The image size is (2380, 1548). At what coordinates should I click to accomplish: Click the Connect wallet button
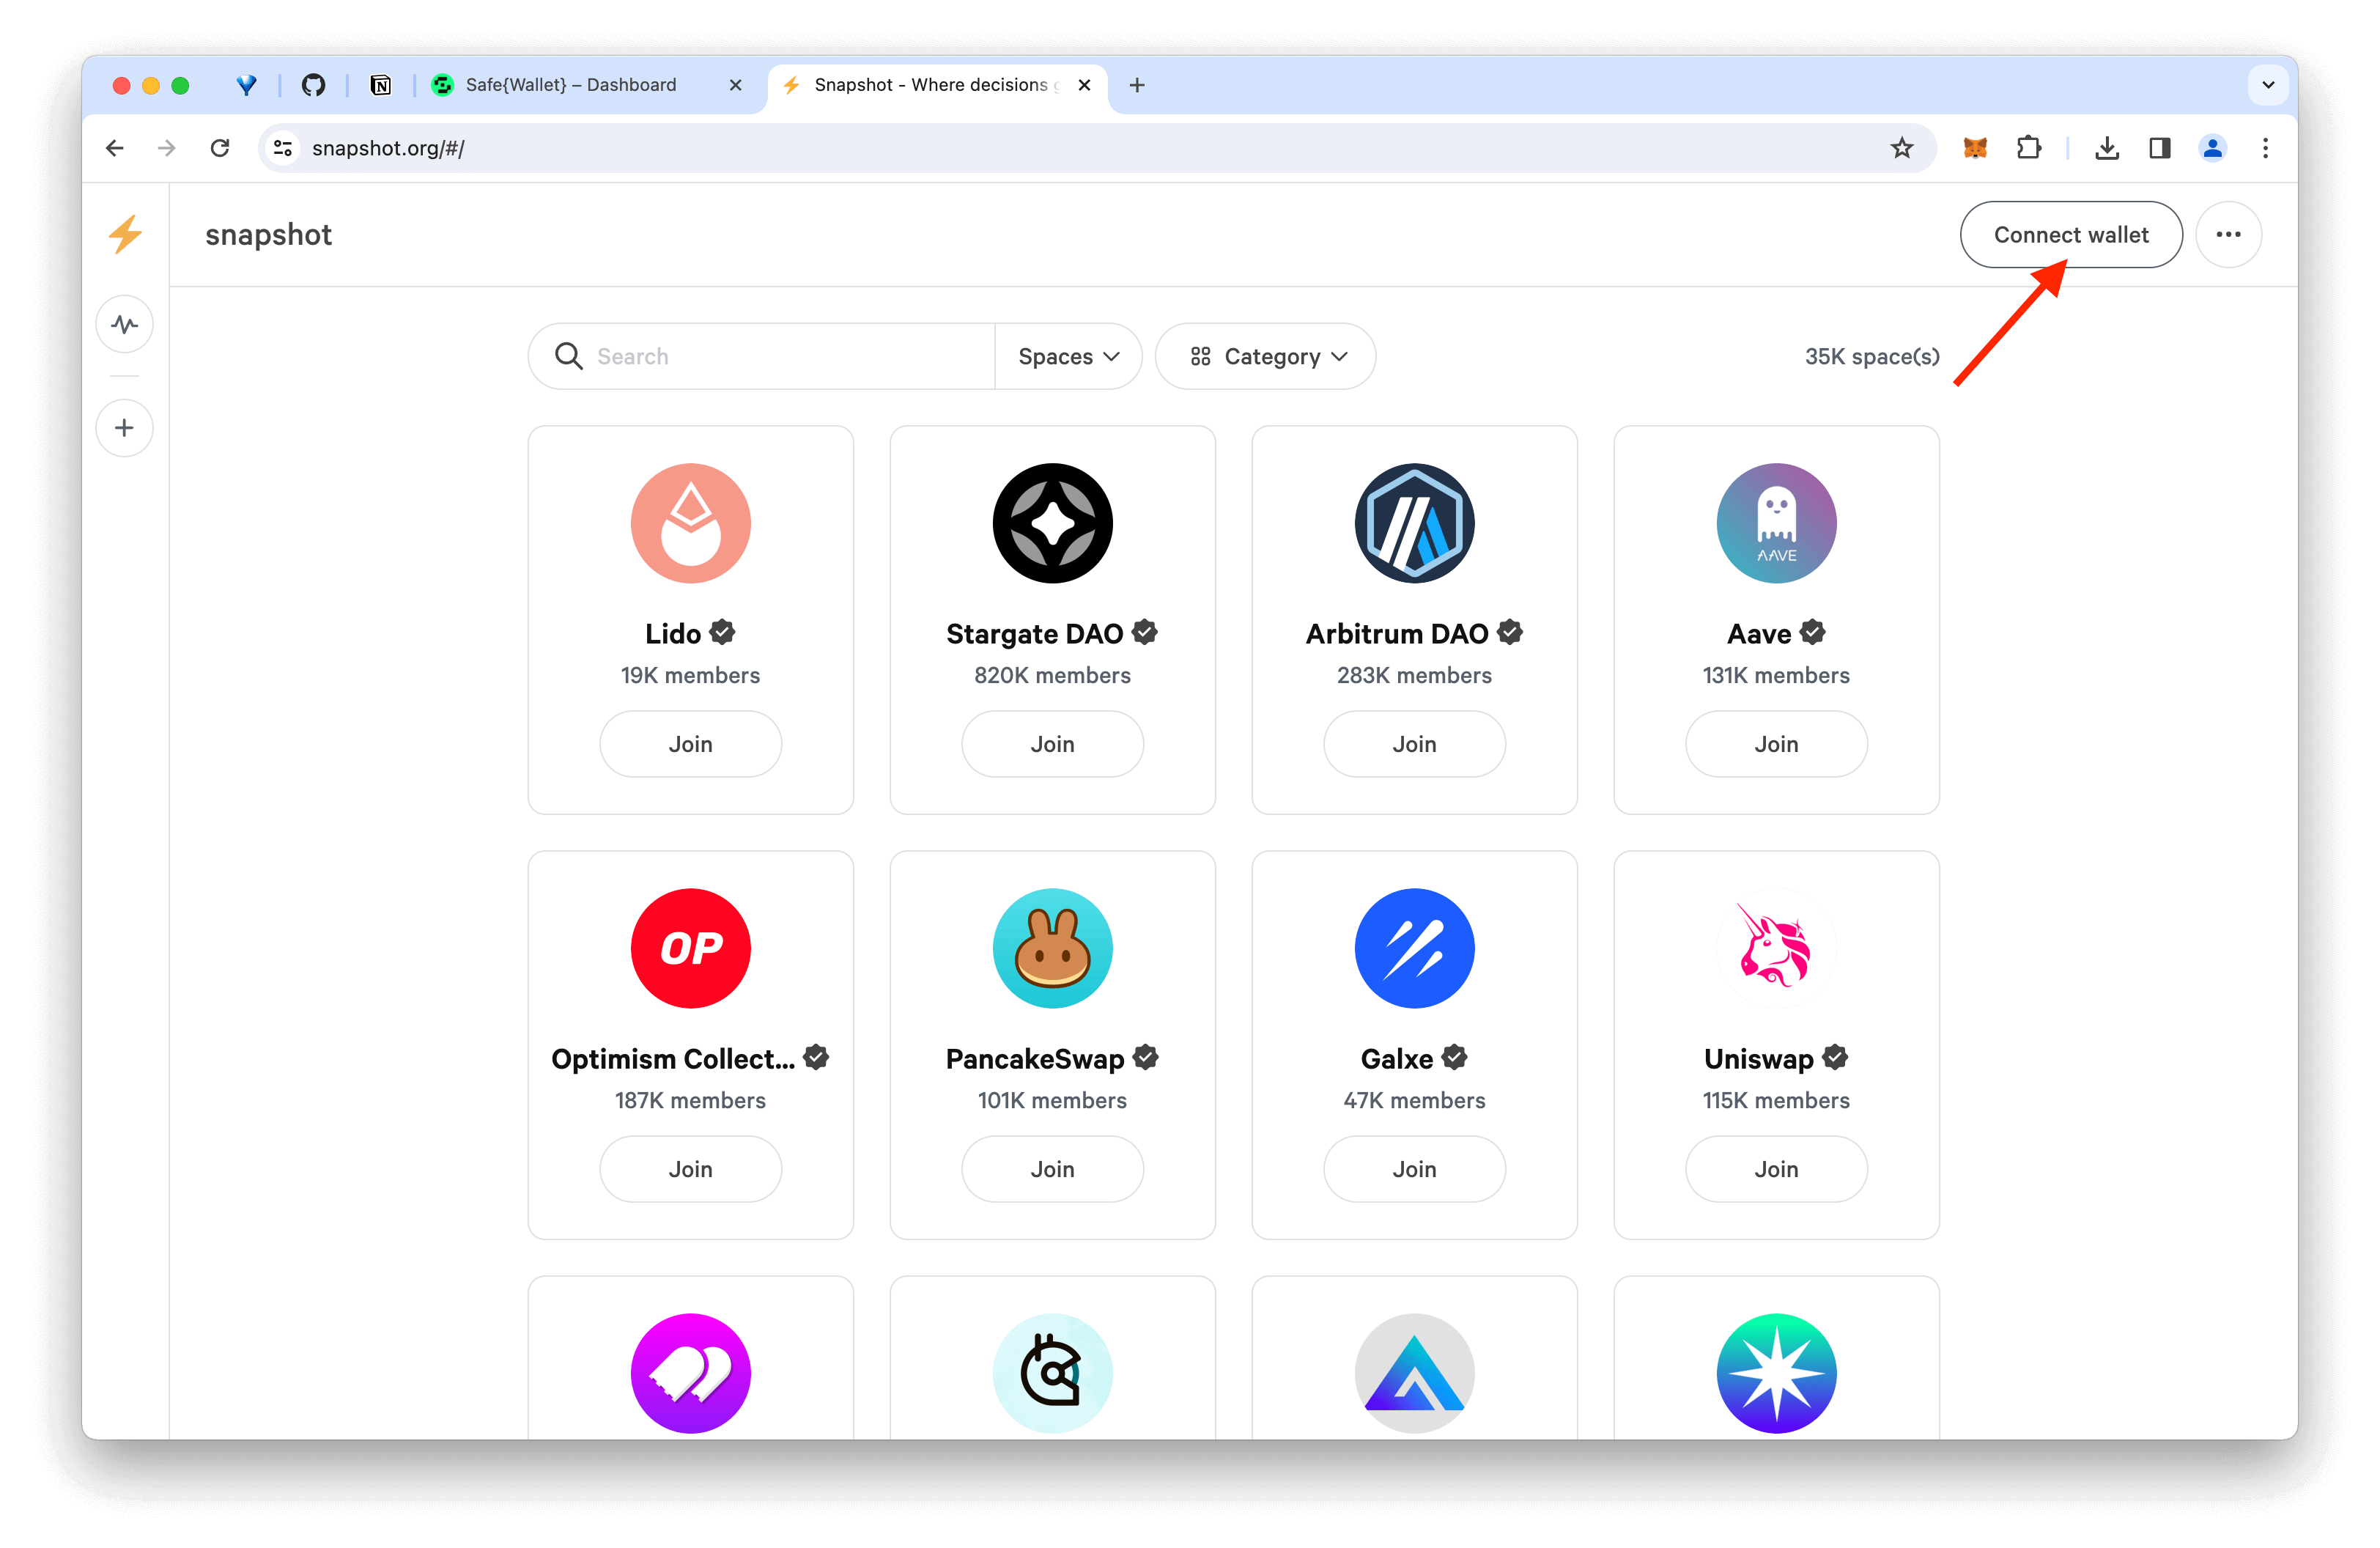click(2071, 234)
